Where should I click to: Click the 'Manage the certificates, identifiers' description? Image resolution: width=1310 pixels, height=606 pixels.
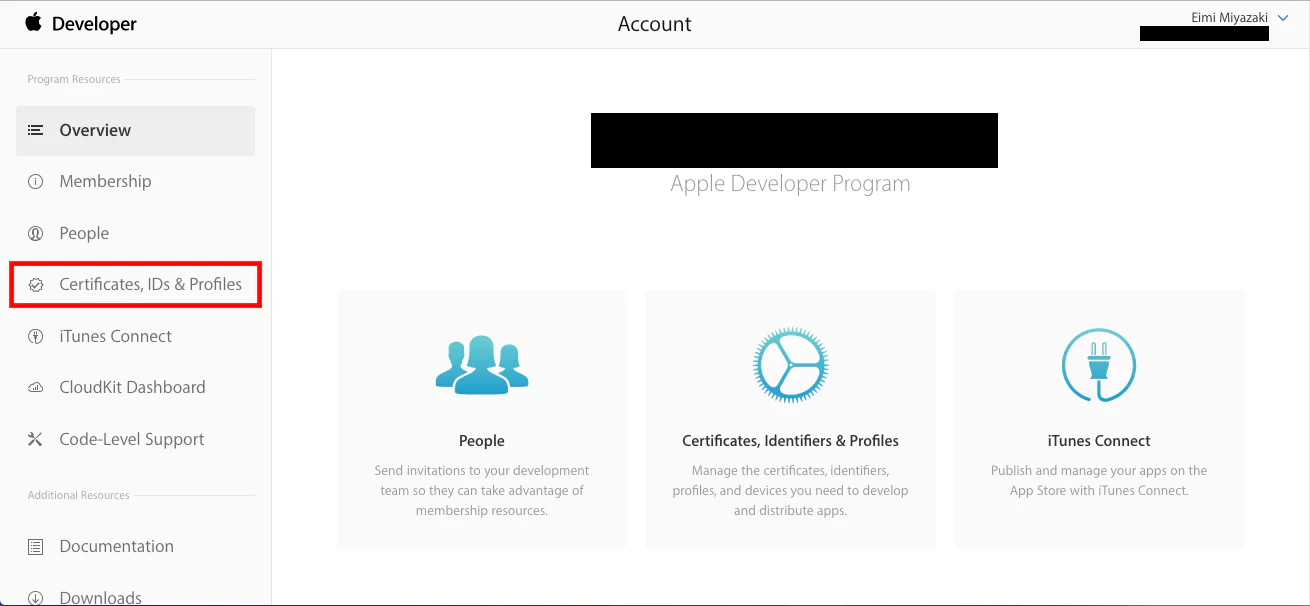click(790, 490)
